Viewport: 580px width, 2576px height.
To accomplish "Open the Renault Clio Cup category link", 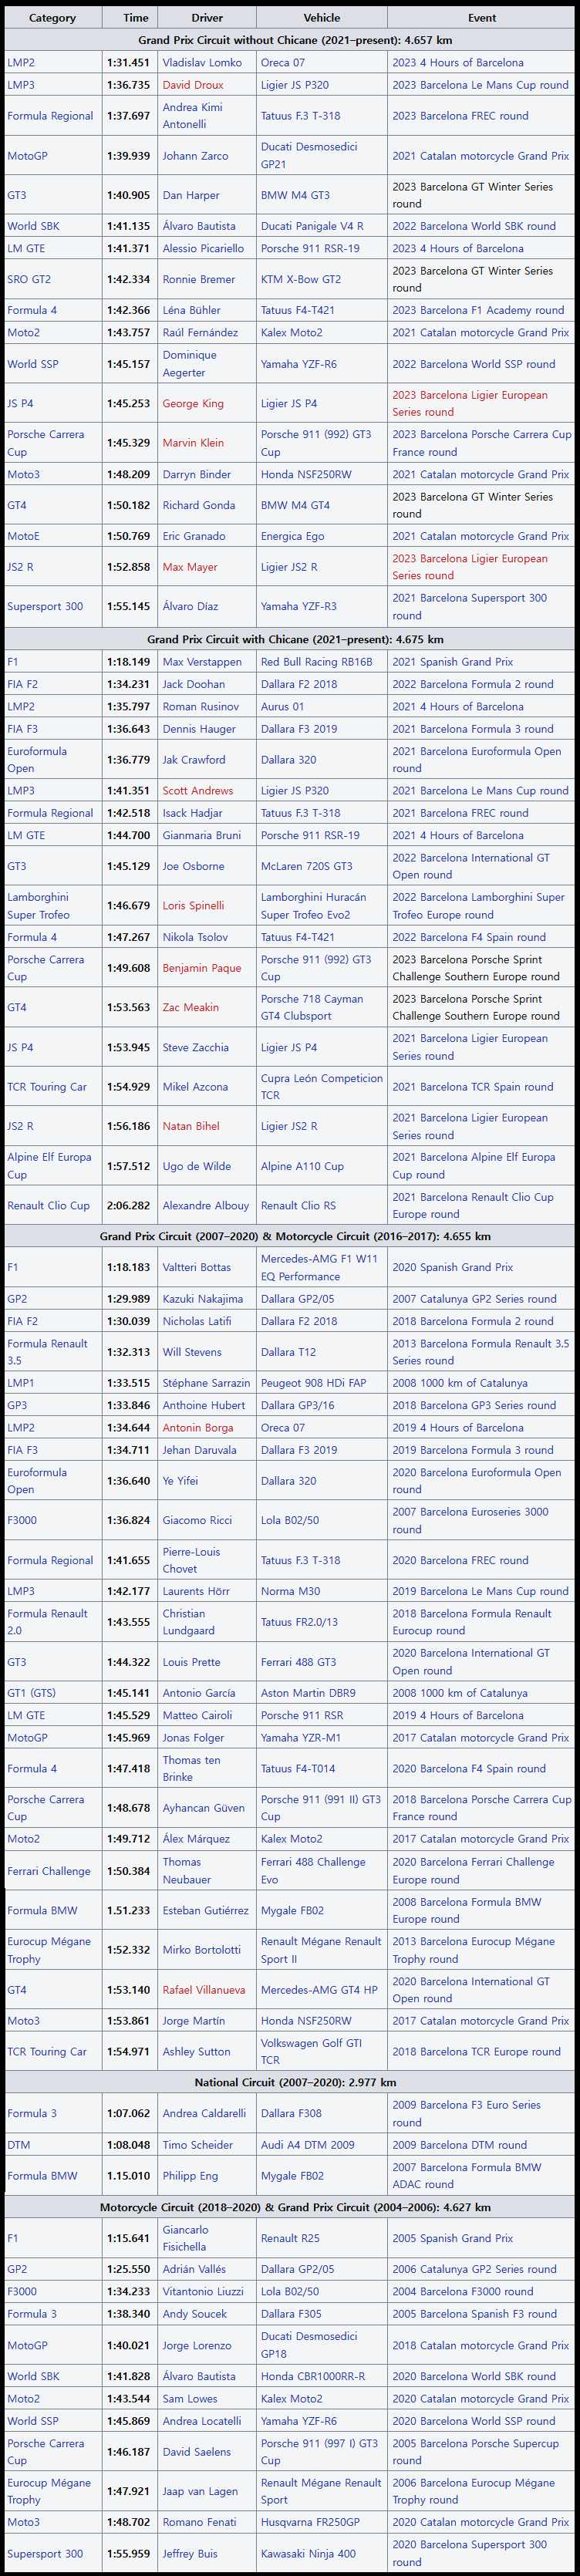I will pyautogui.click(x=48, y=1206).
